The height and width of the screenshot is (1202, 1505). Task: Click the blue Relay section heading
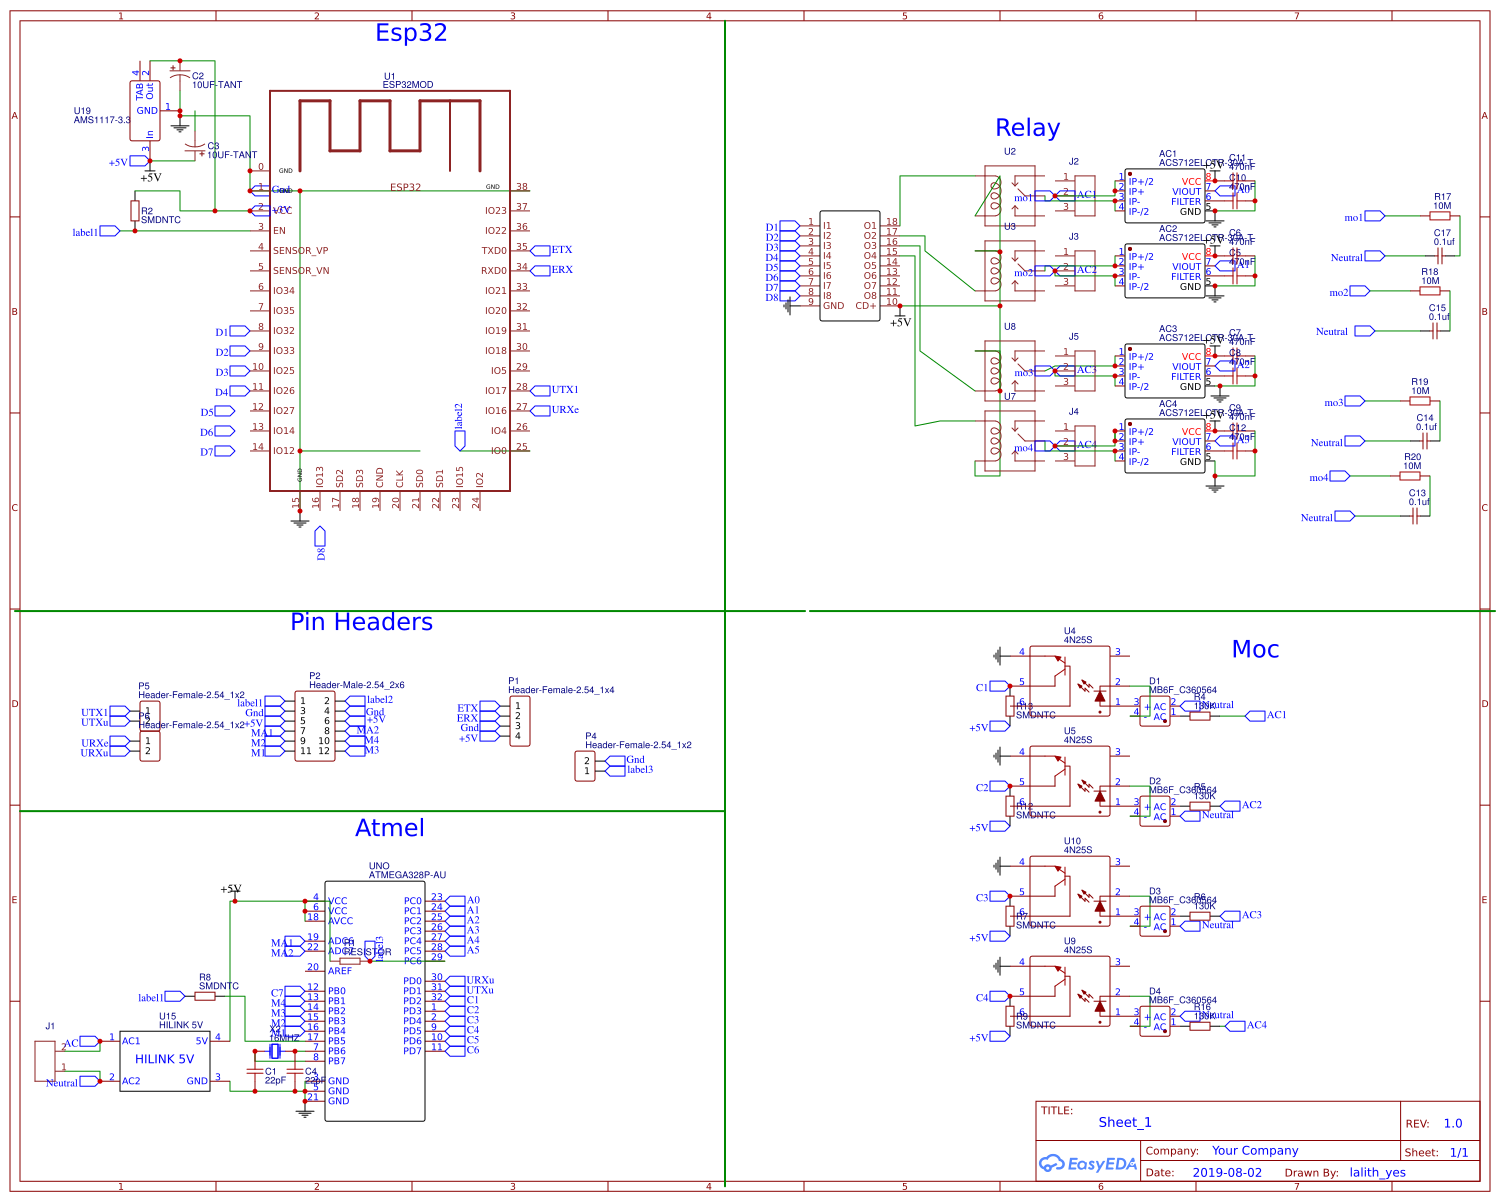click(1029, 127)
